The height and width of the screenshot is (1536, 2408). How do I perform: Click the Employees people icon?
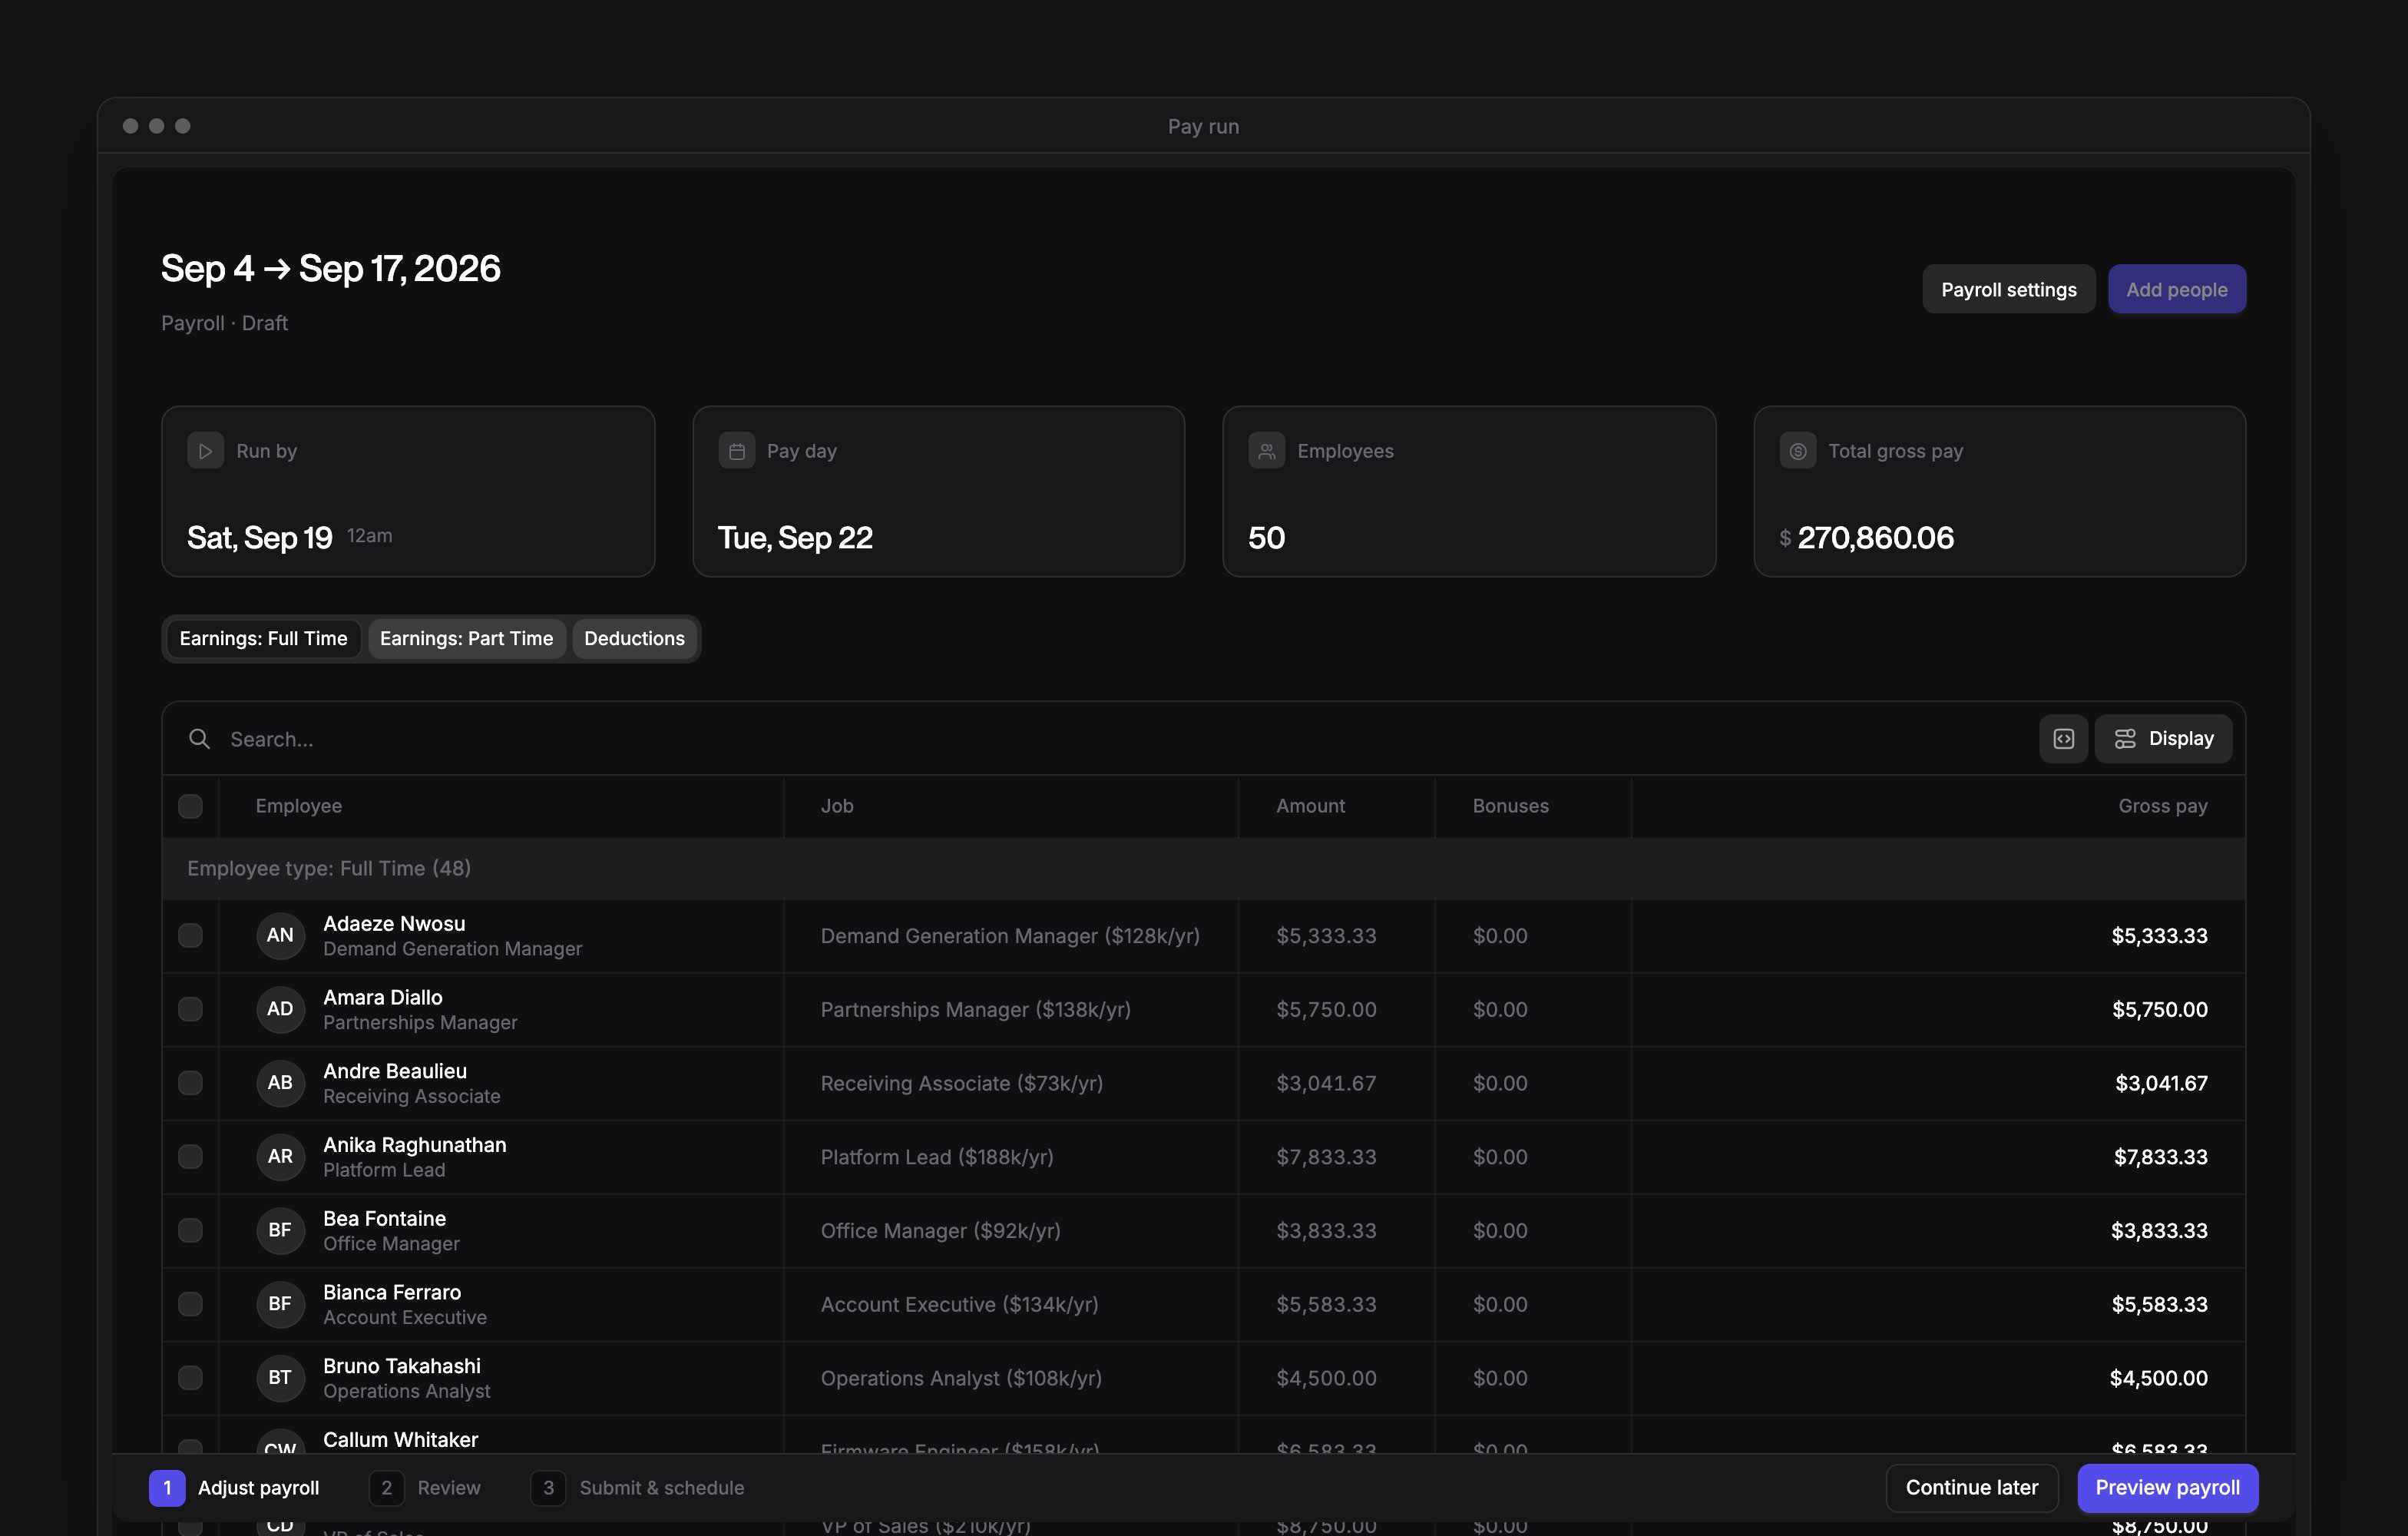pyautogui.click(x=1266, y=451)
